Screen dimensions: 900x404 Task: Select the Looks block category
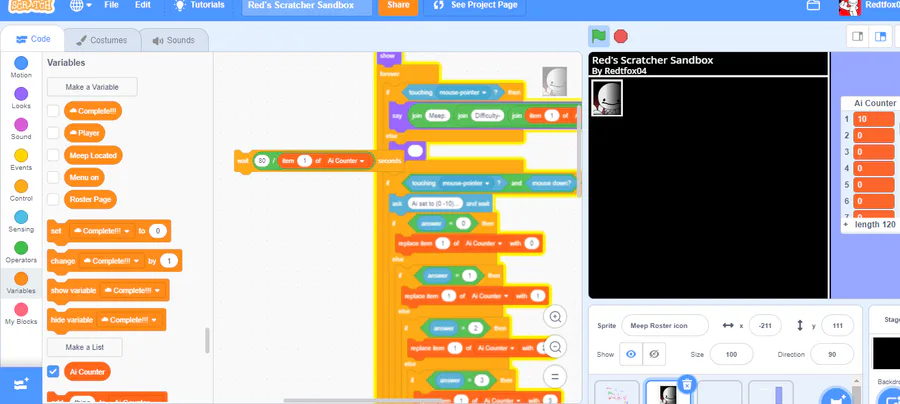(21, 98)
